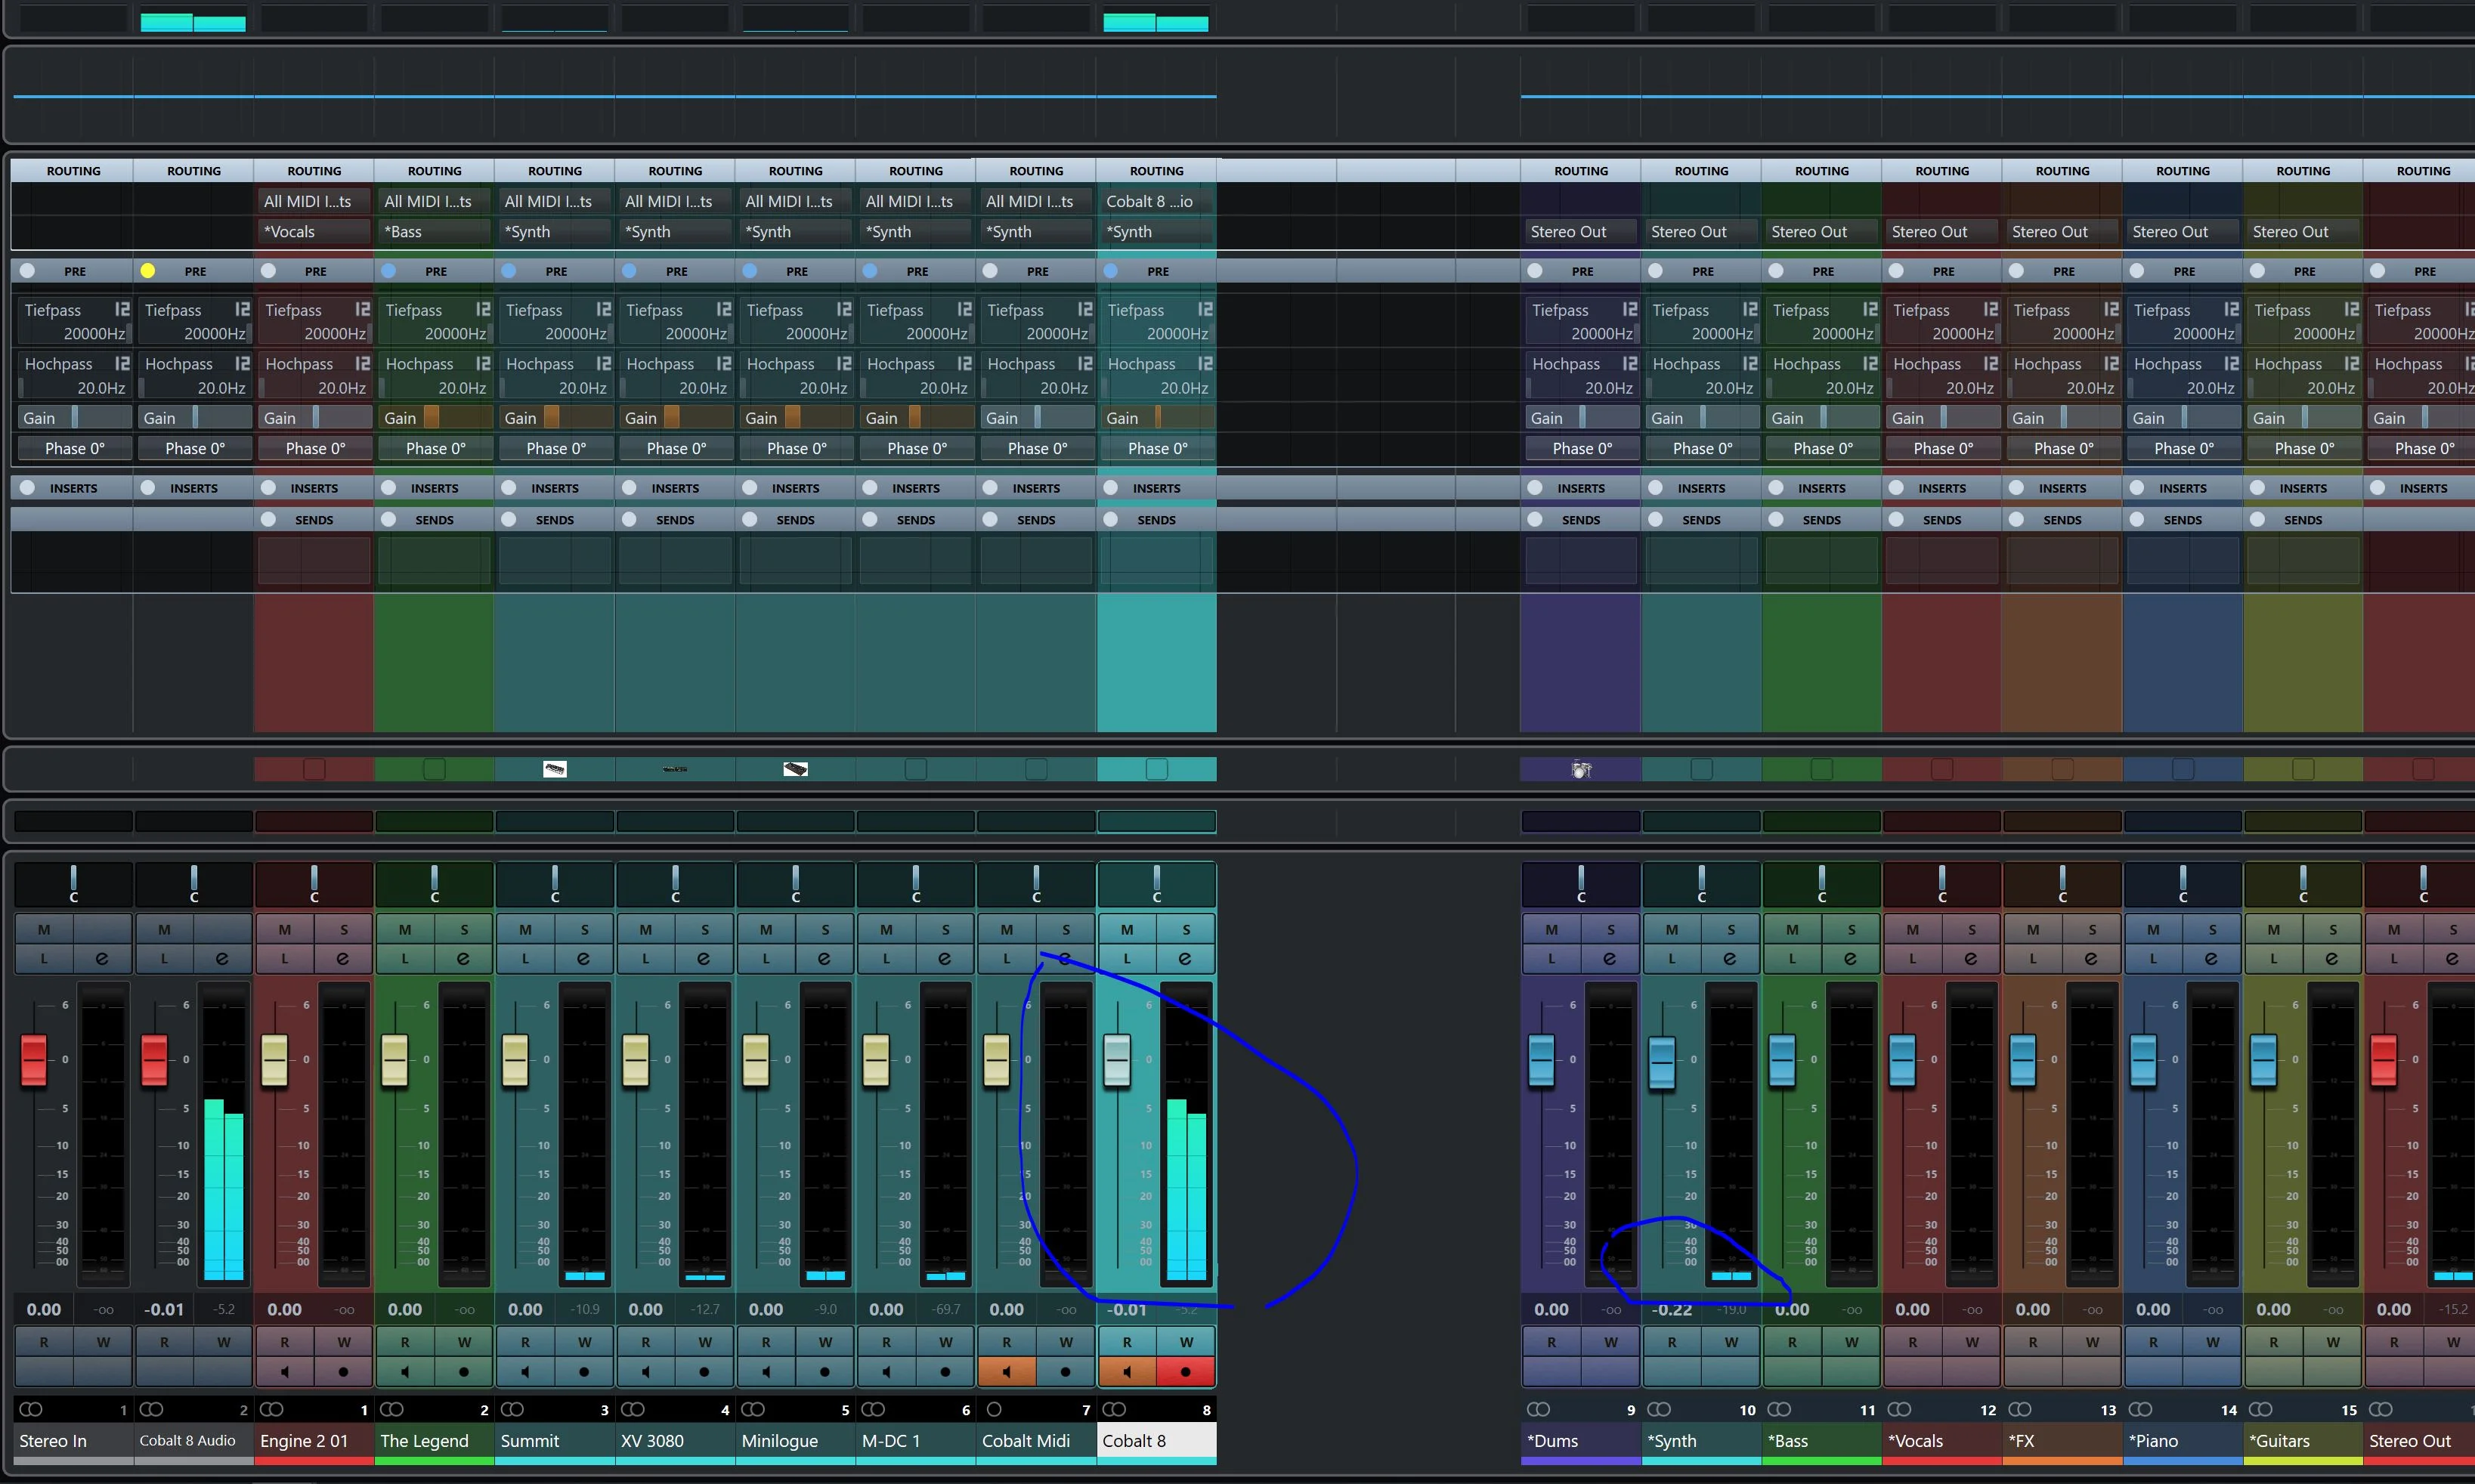Click the monitor speaker icon on Cobalt Midi
The height and width of the screenshot is (1484, 2475).
pos(1006,1372)
